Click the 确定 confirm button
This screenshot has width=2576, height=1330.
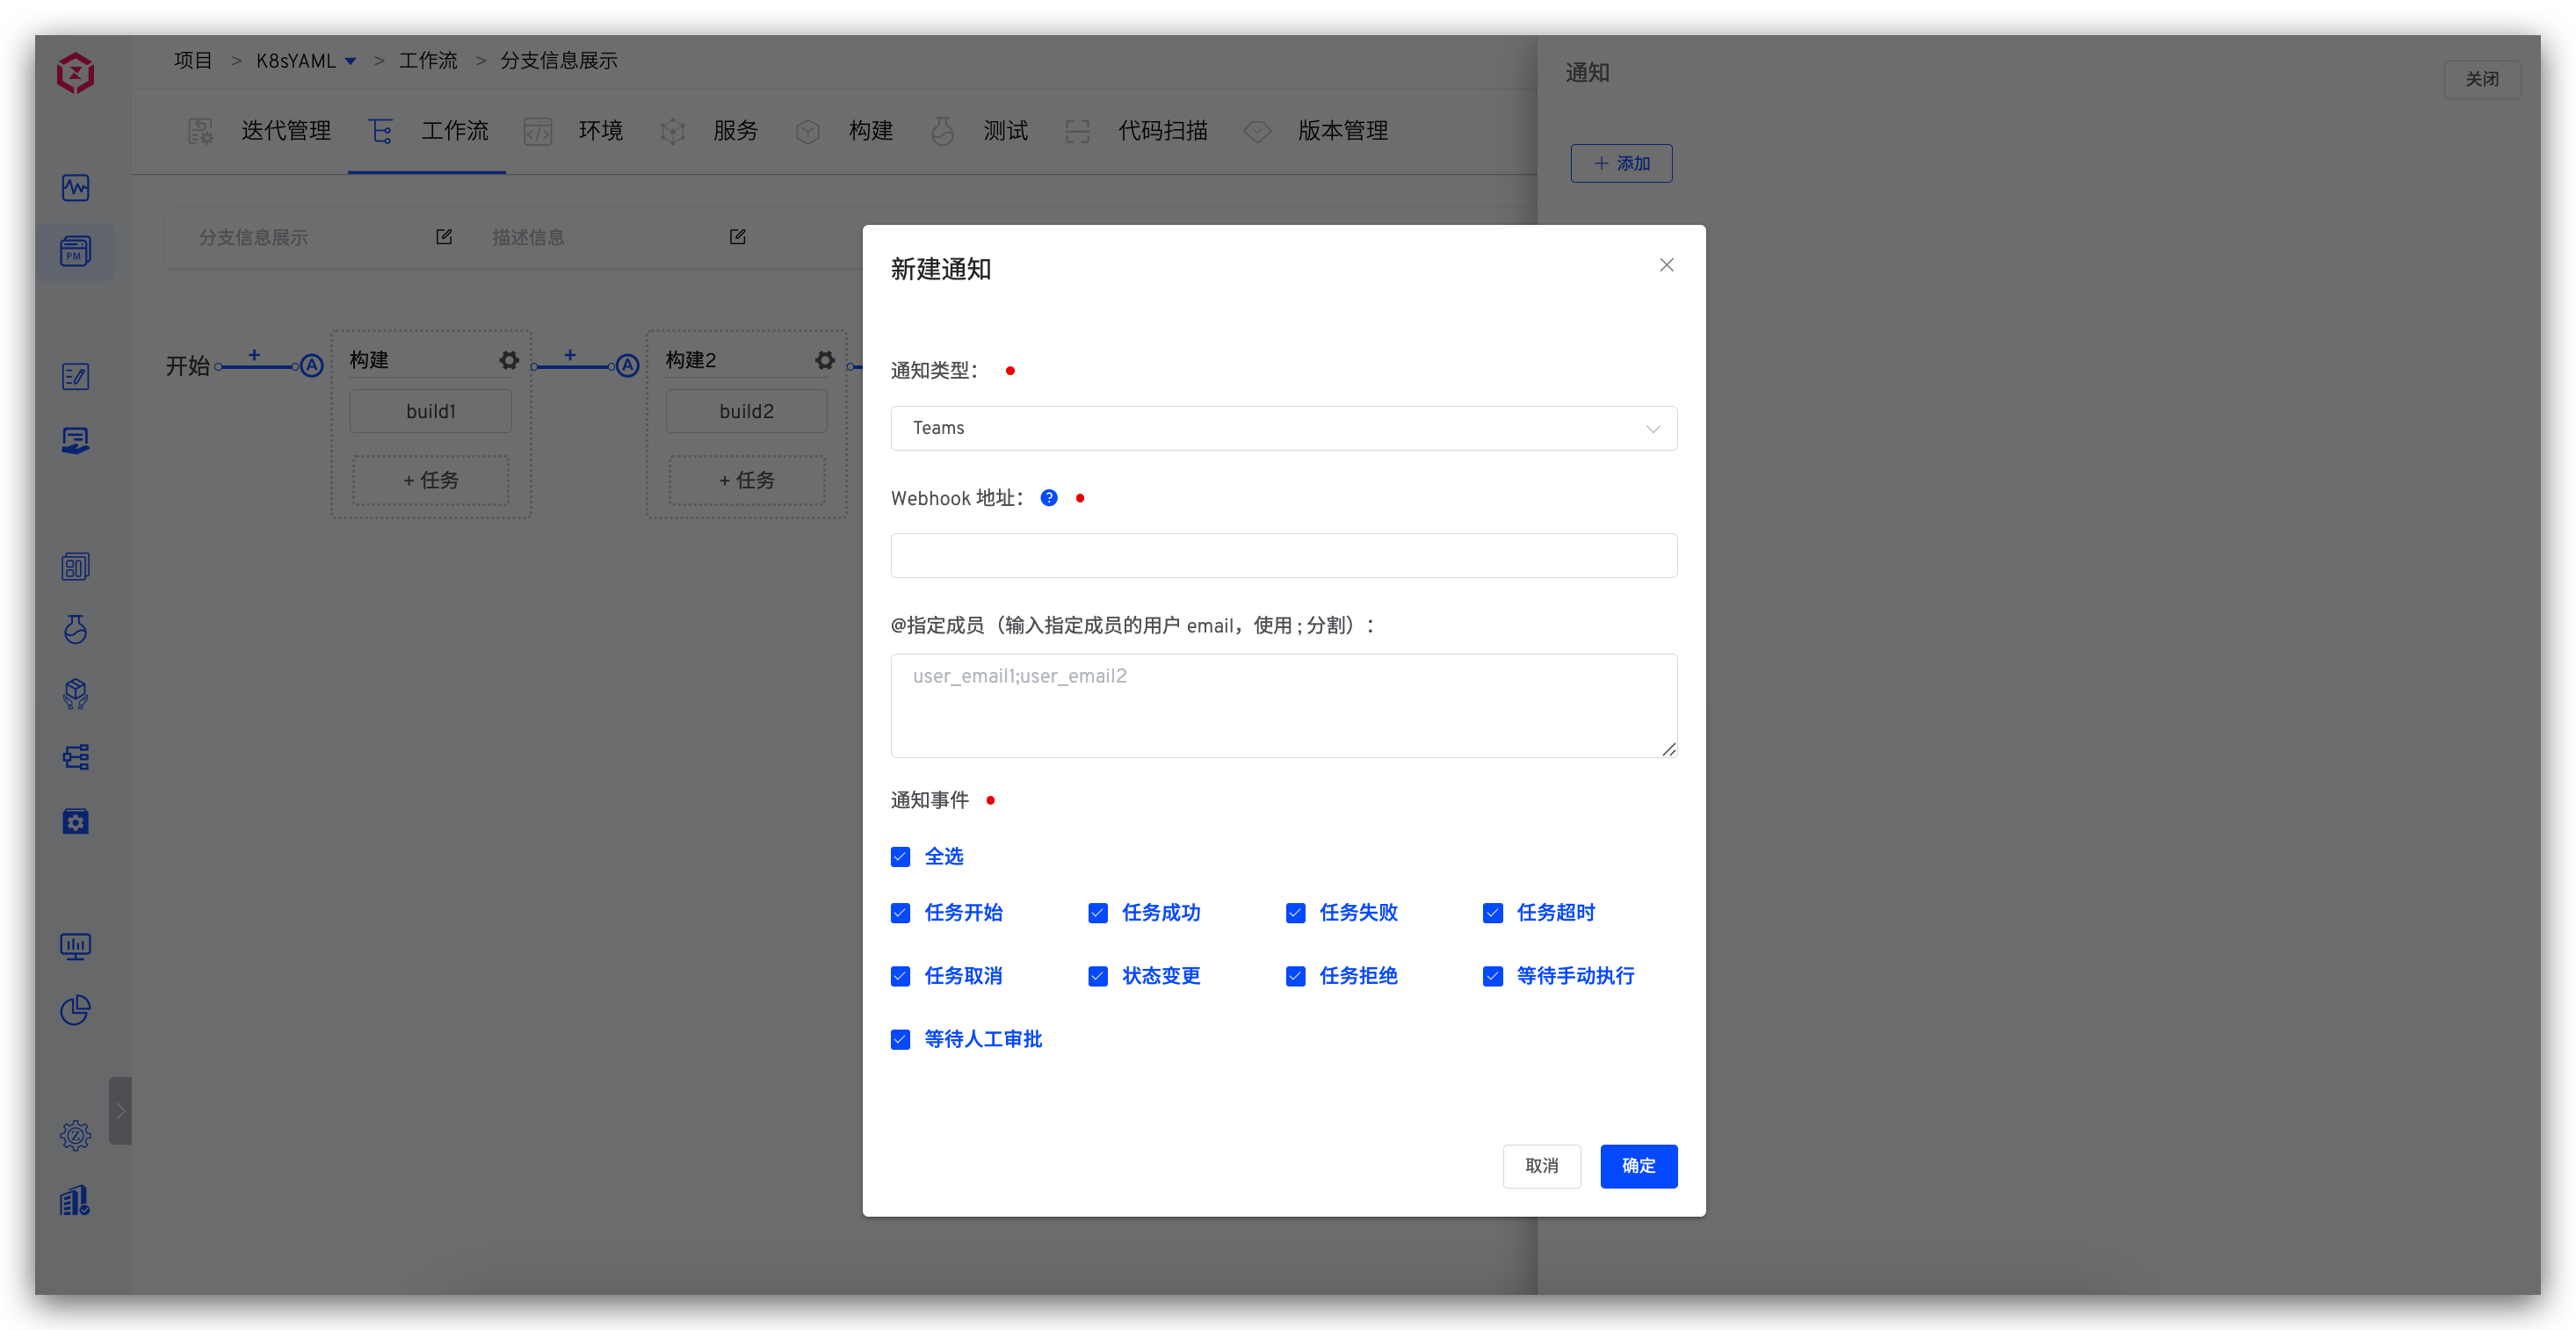tap(1639, 1166)
